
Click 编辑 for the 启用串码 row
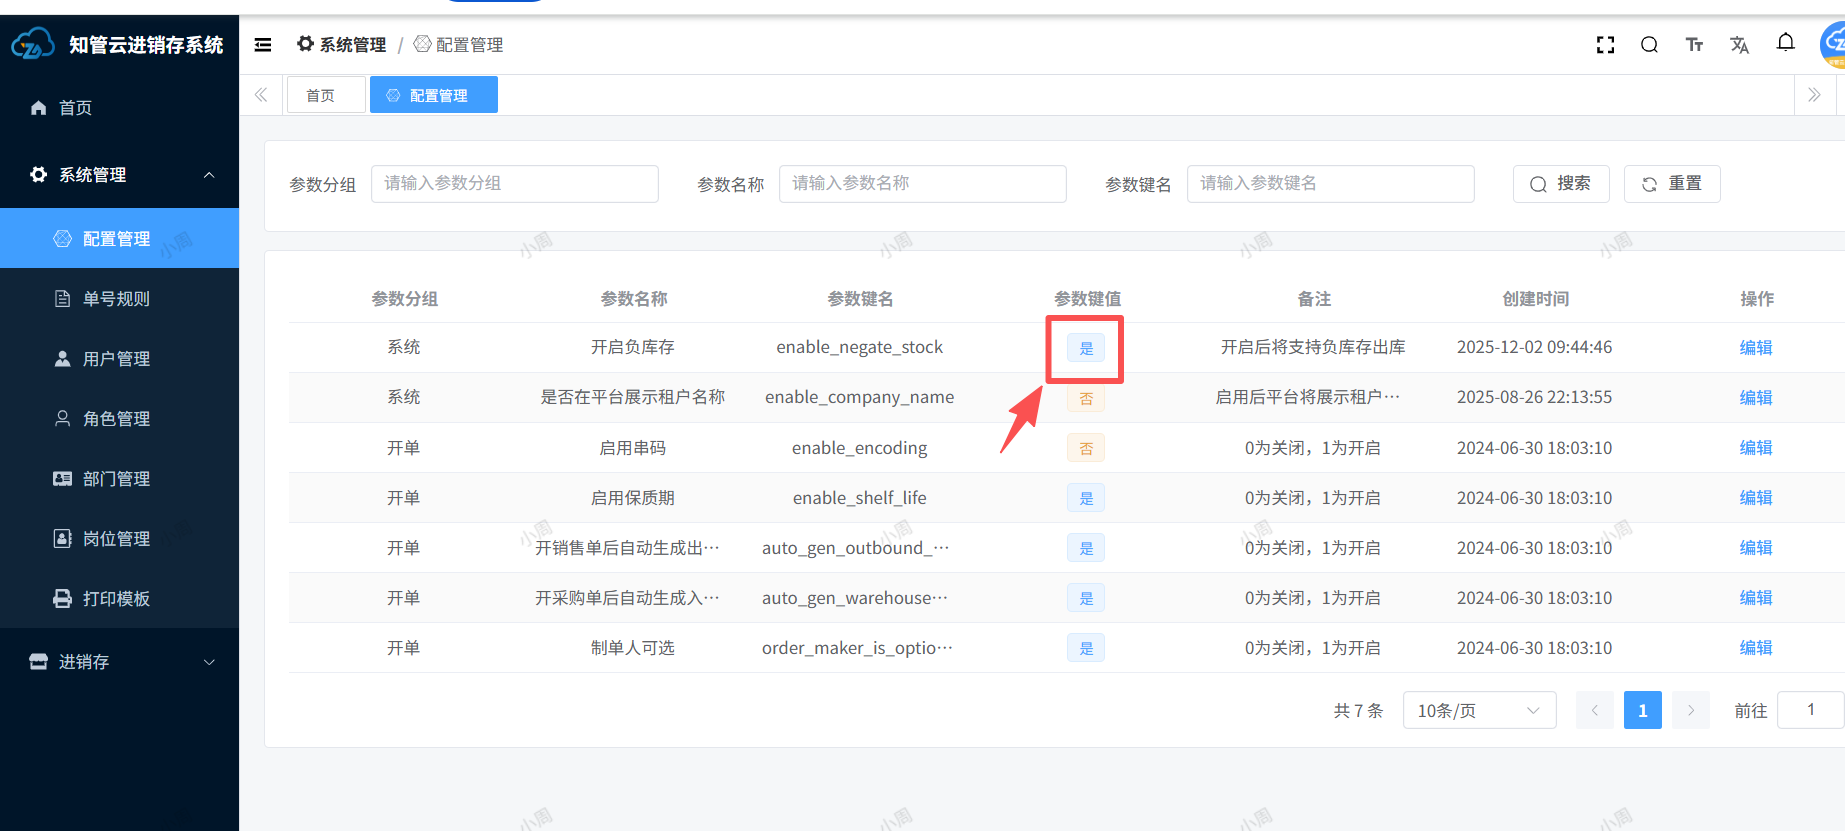tap(1755, 448)
